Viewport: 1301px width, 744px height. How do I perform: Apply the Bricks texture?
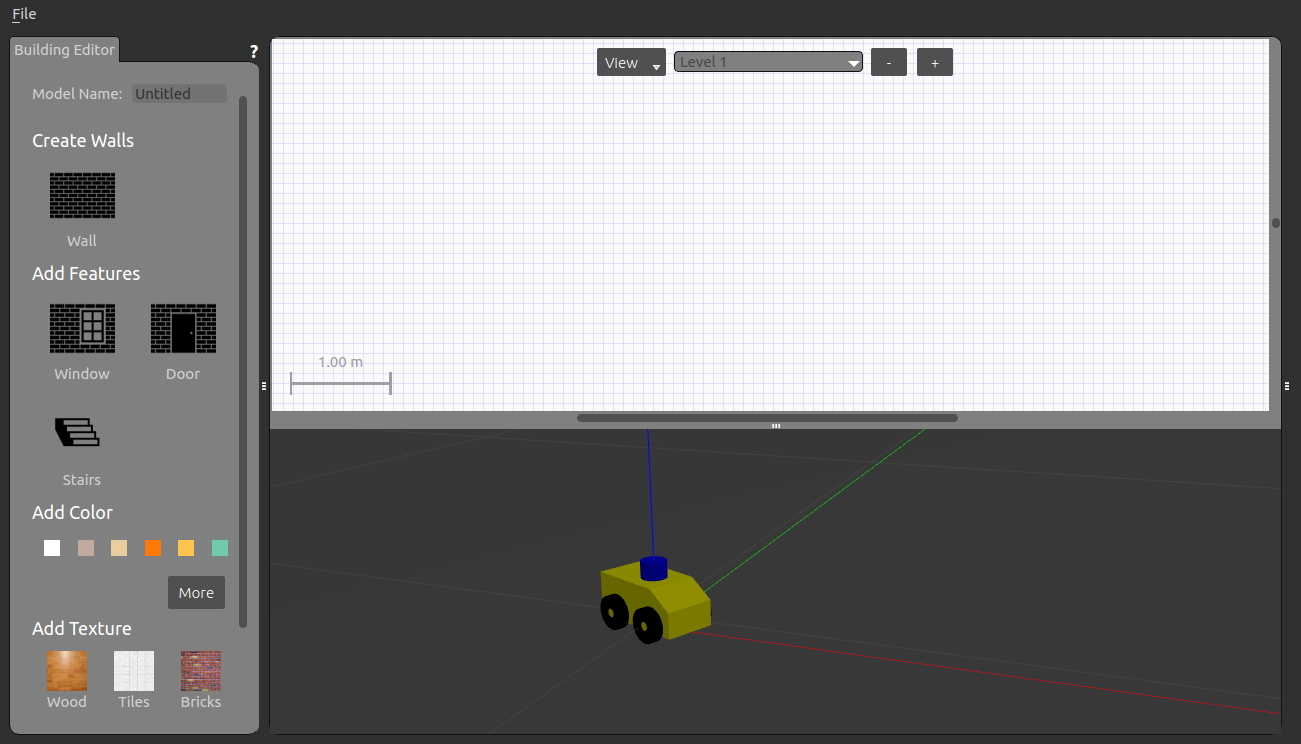[x=201, y=671]
